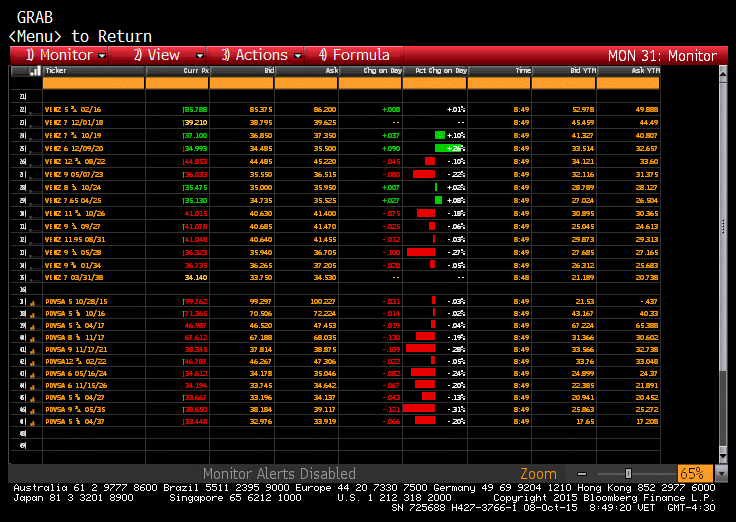Click the bar icon beside PDVSA 6 05/16/24

tap(32, 375)
